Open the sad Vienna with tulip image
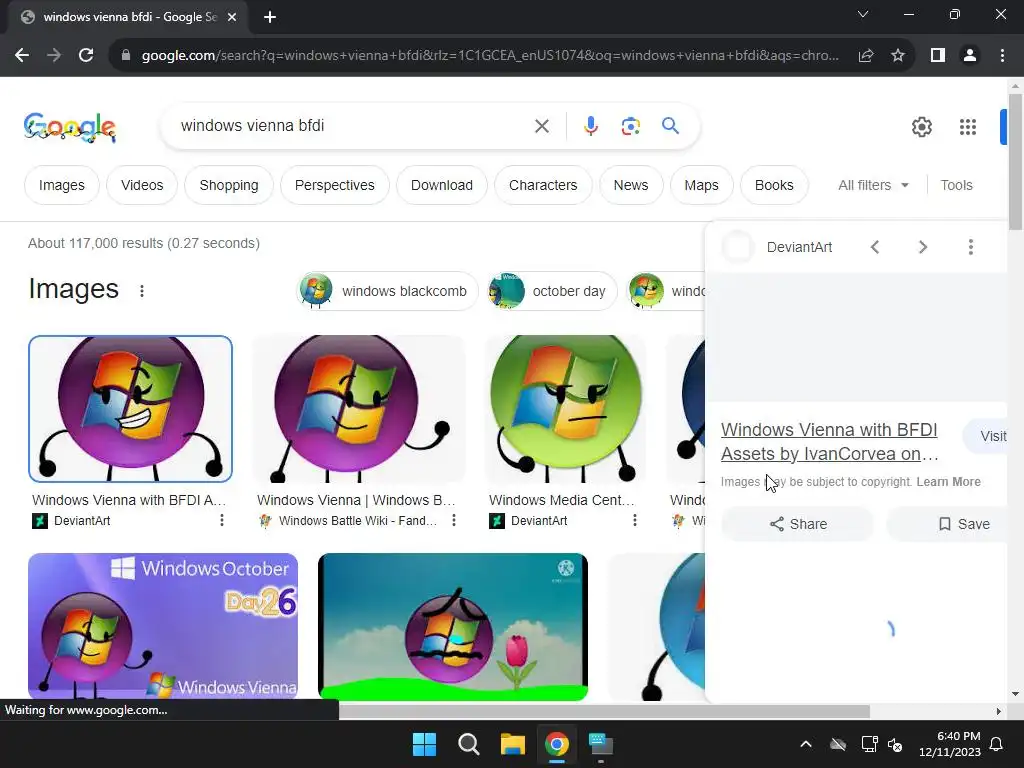 click(x=453, y=626)
